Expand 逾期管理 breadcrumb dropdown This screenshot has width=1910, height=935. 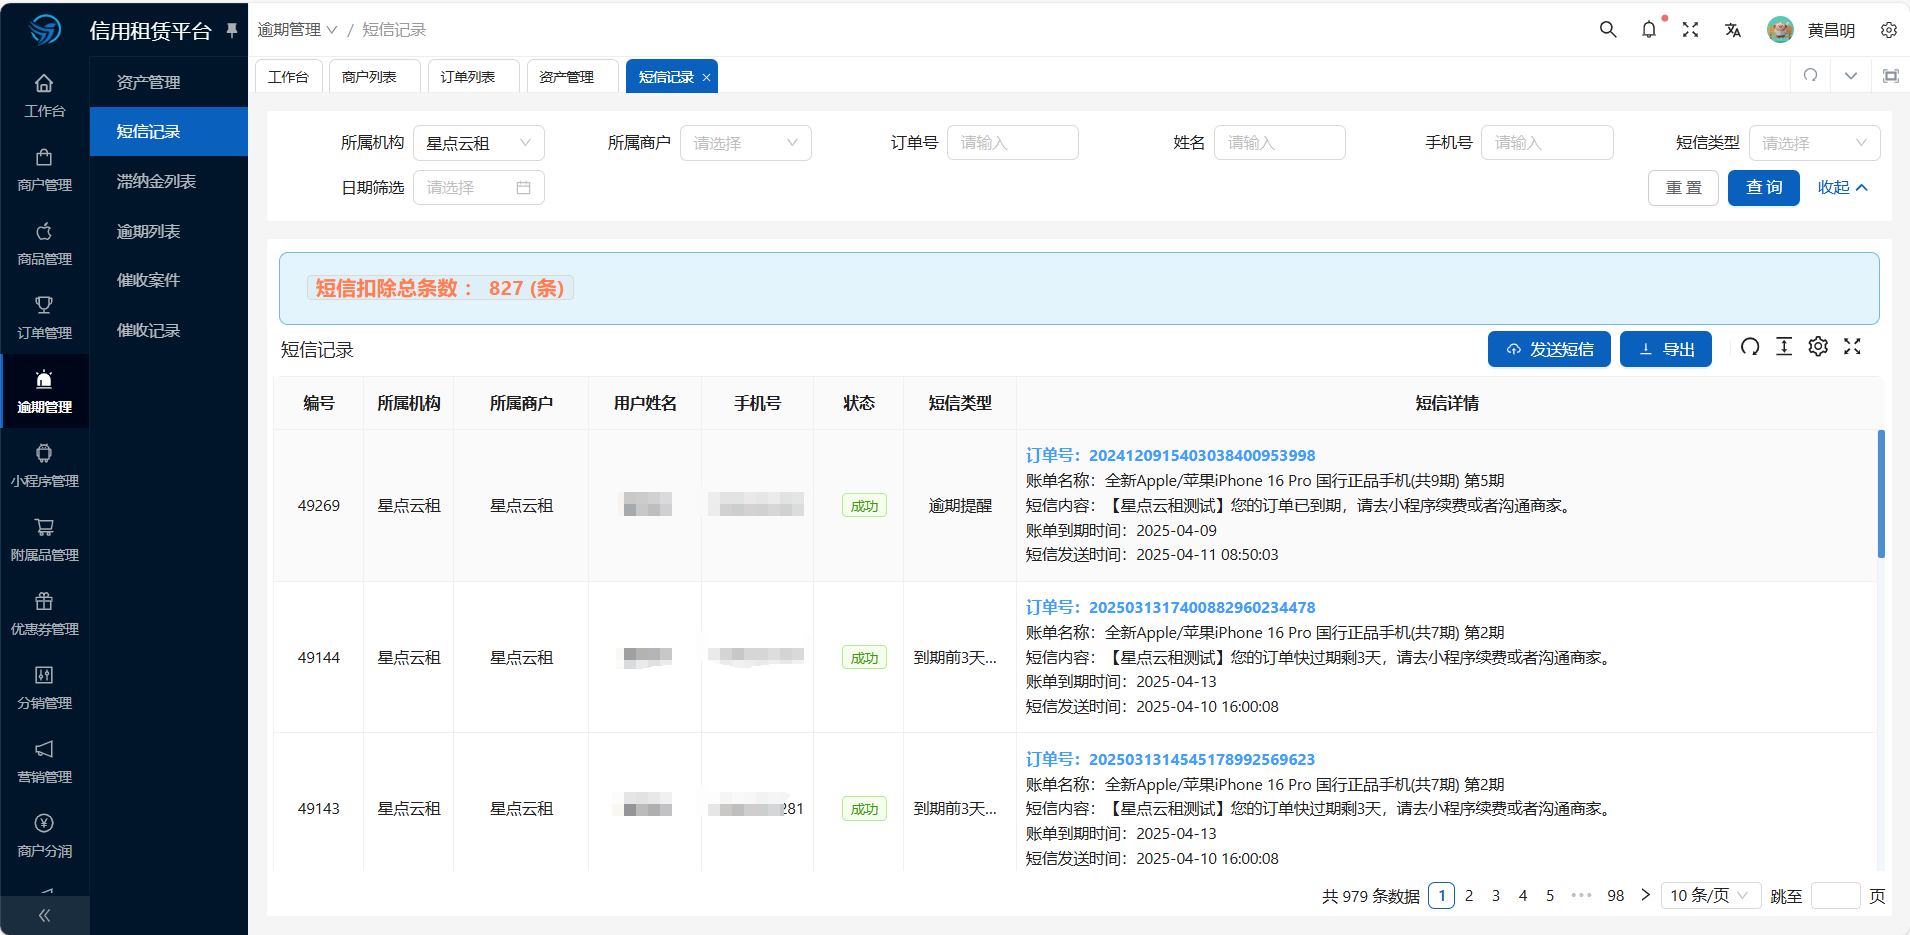[297, 30]
